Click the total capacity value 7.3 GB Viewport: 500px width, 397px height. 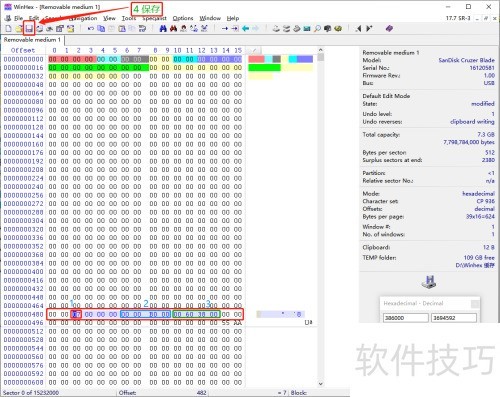(486, 135)
